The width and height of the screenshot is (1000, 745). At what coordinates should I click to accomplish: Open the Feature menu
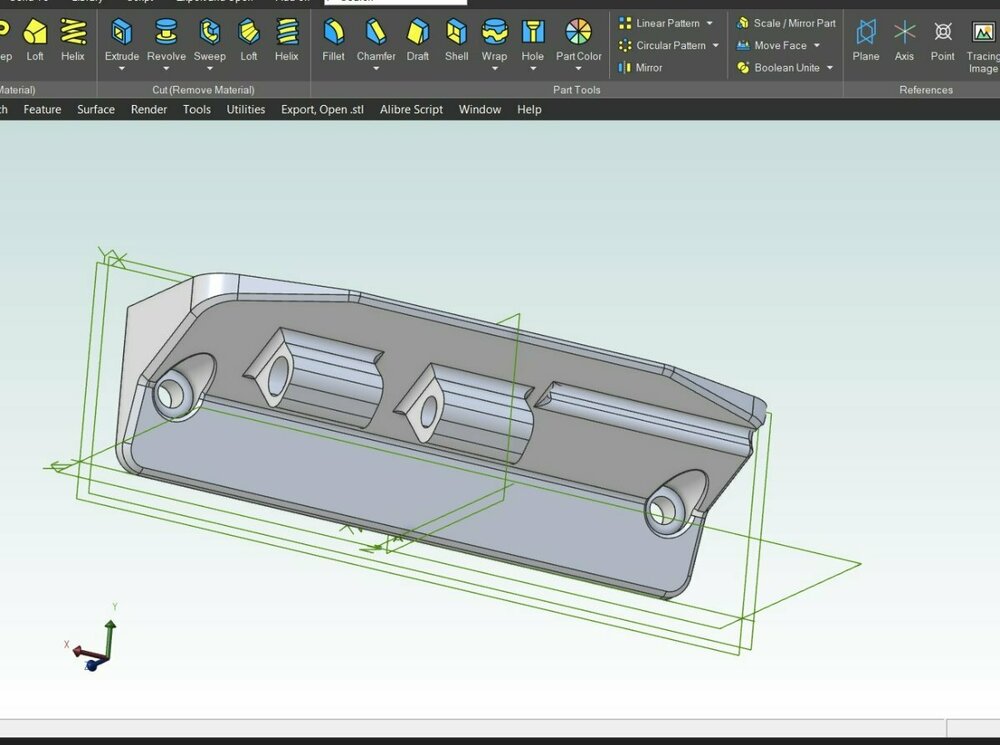click(x=42, y=109)
